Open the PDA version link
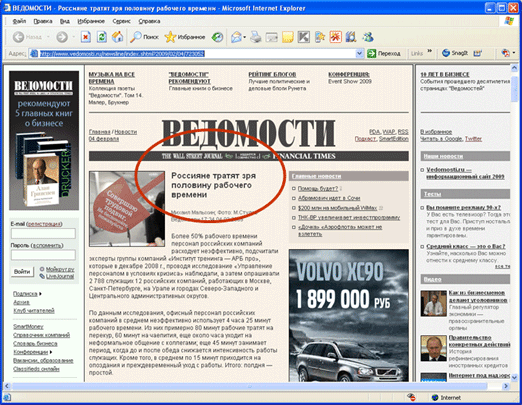 pyautogui.click(x=375, y=132)
